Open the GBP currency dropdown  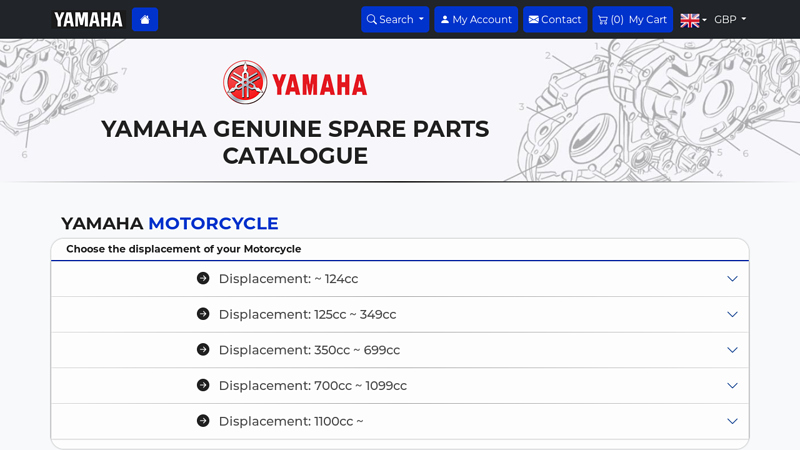730,19
